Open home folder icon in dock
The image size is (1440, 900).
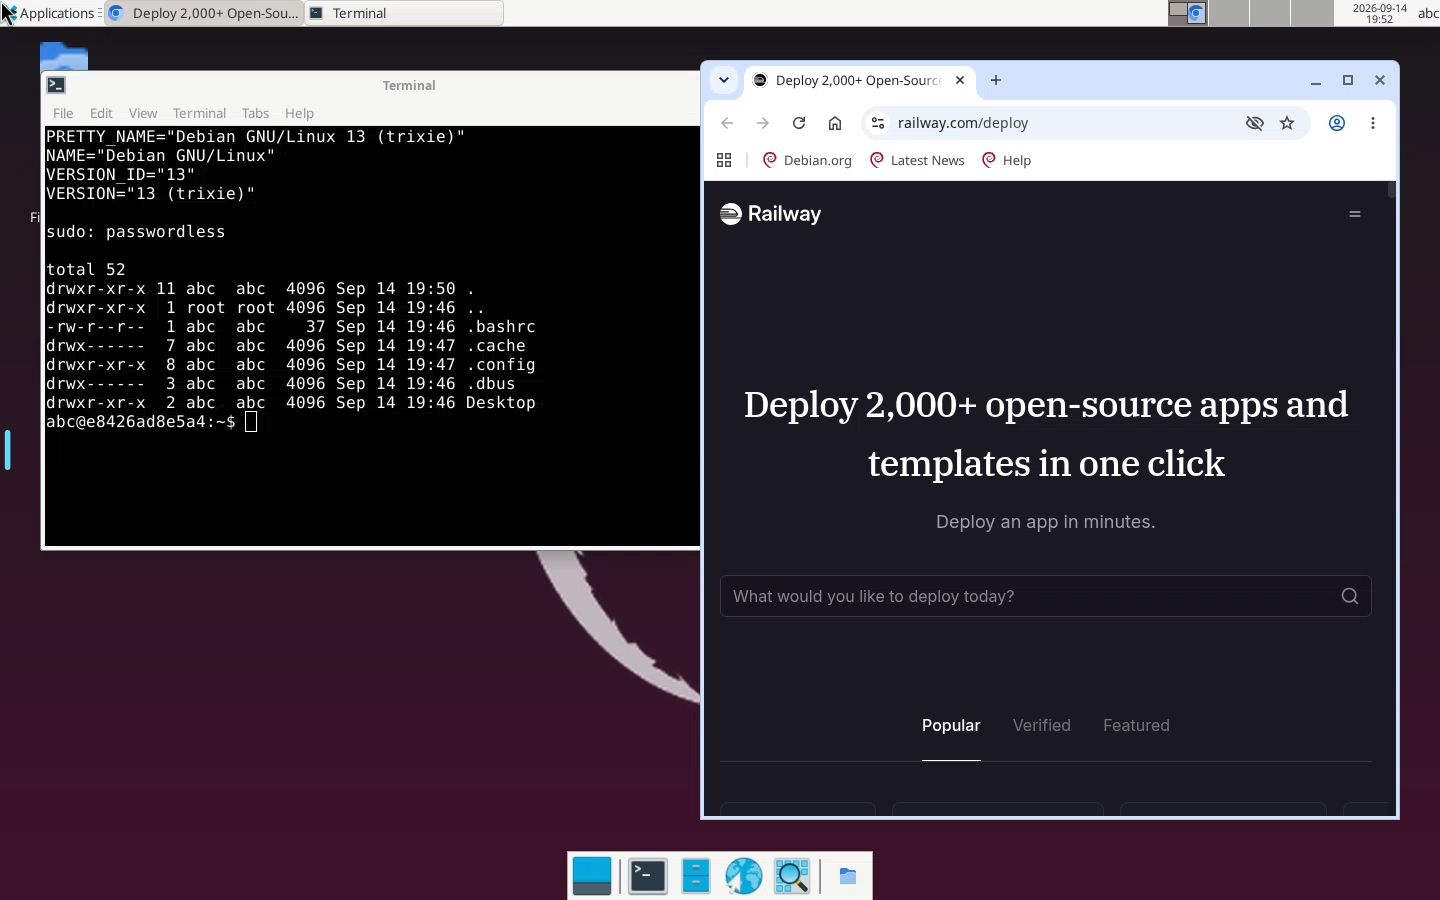click(x=848, y=876)
